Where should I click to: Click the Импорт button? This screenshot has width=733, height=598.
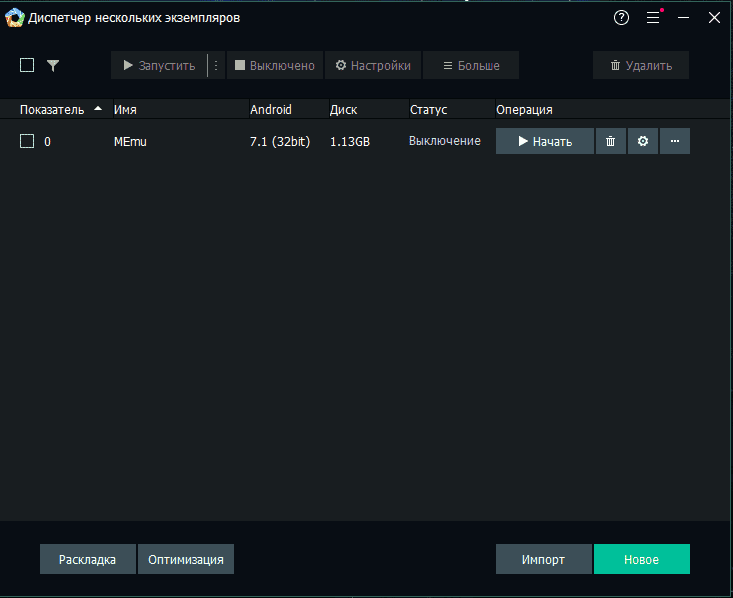coord(543,559)
